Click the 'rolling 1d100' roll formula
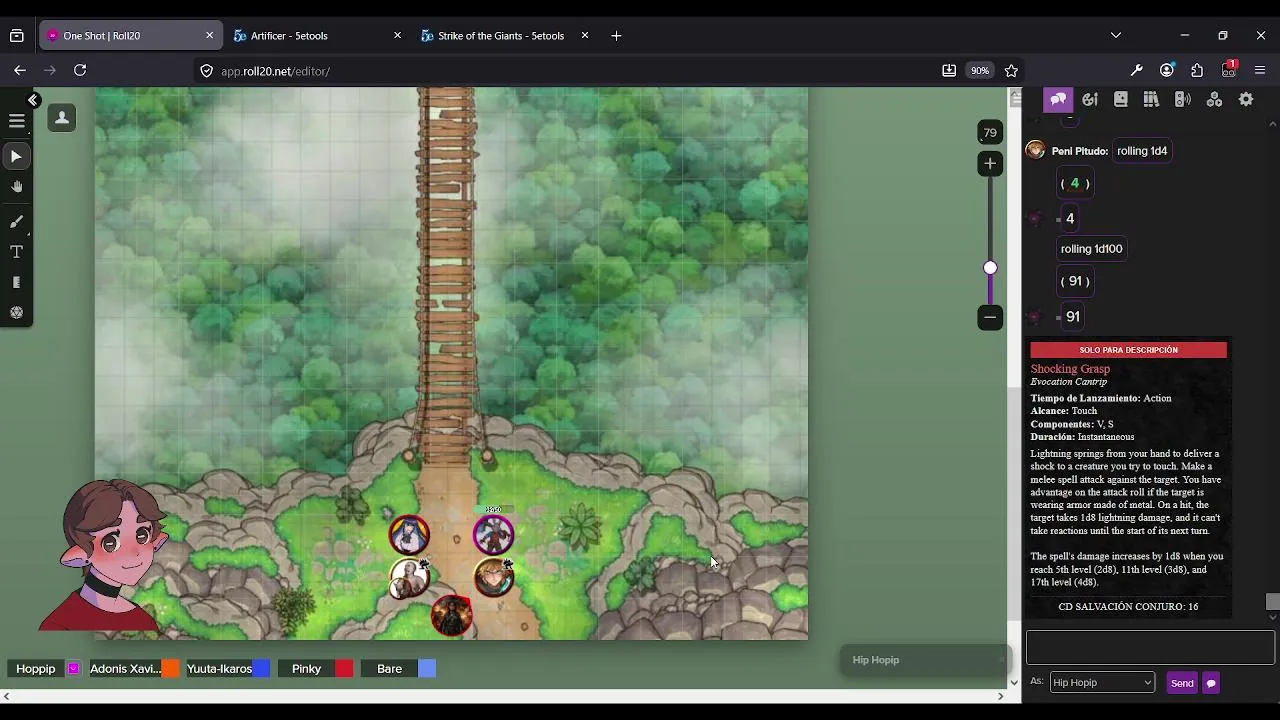 click(x=1091, y=249)
